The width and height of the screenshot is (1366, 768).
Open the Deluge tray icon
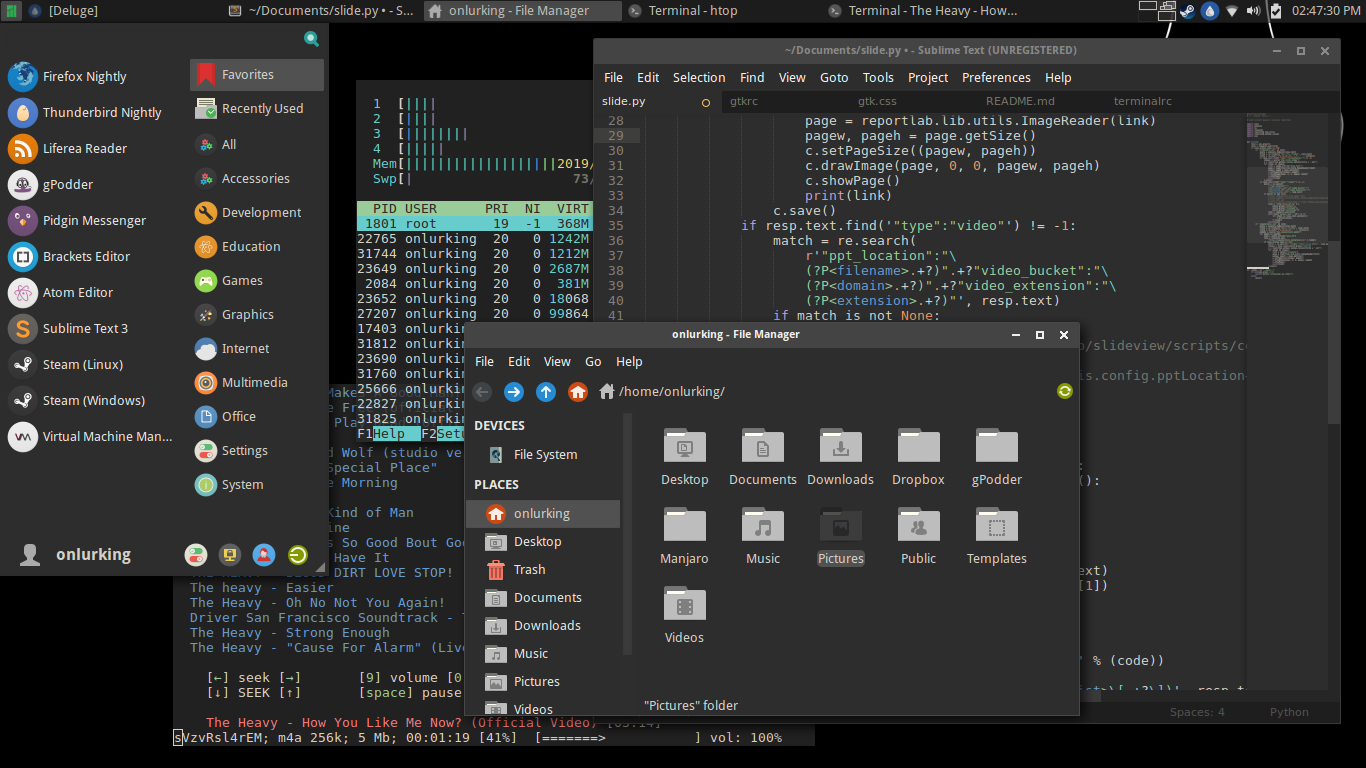coord(1210,11)
